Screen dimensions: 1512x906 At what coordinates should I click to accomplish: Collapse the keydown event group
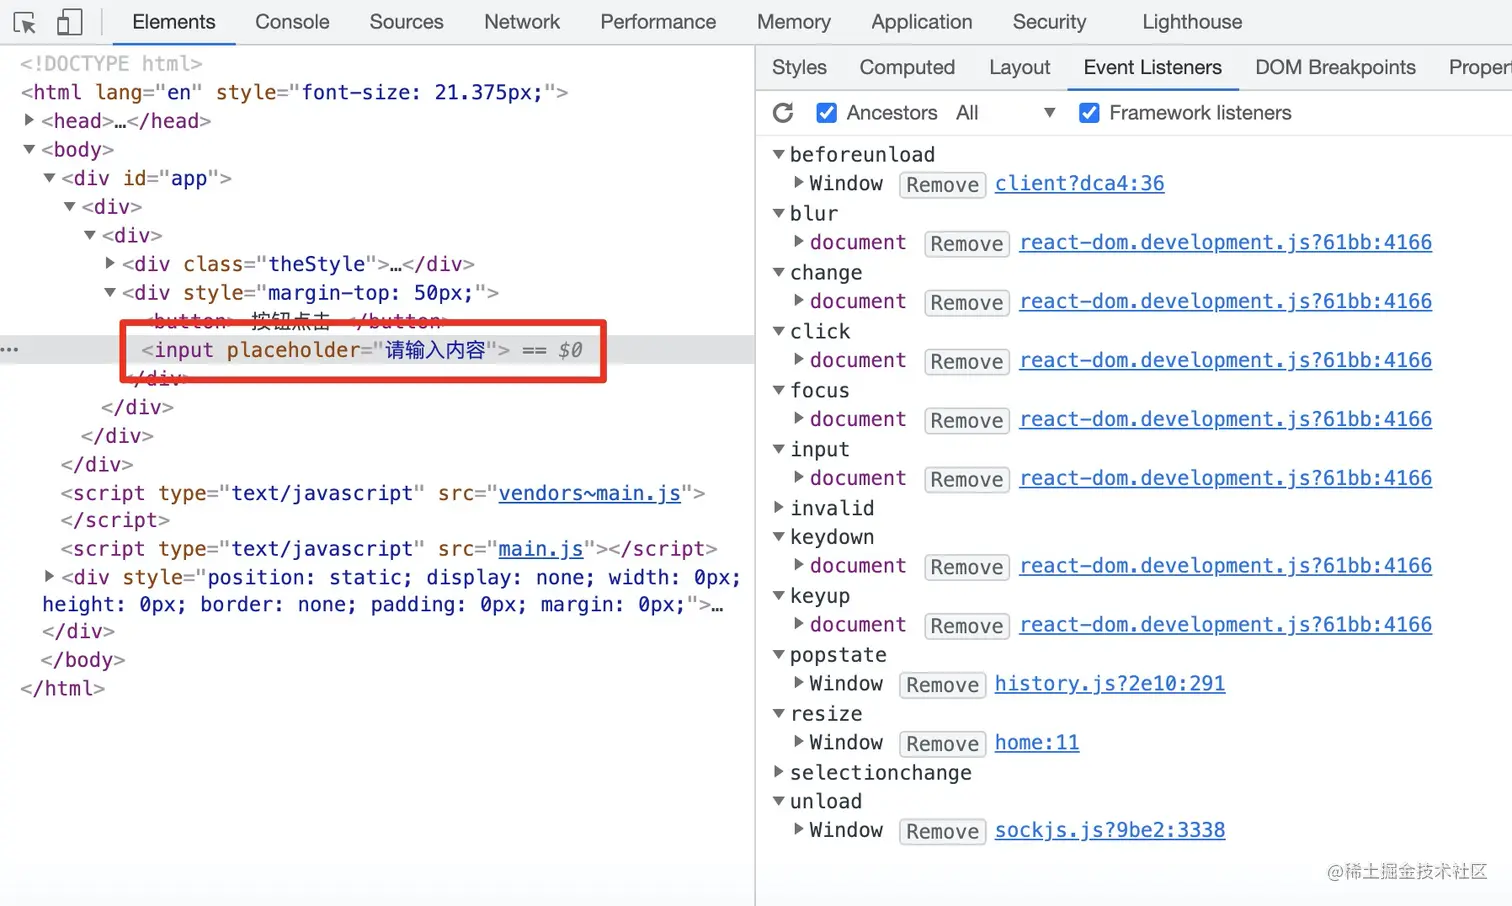pos(779,537)
